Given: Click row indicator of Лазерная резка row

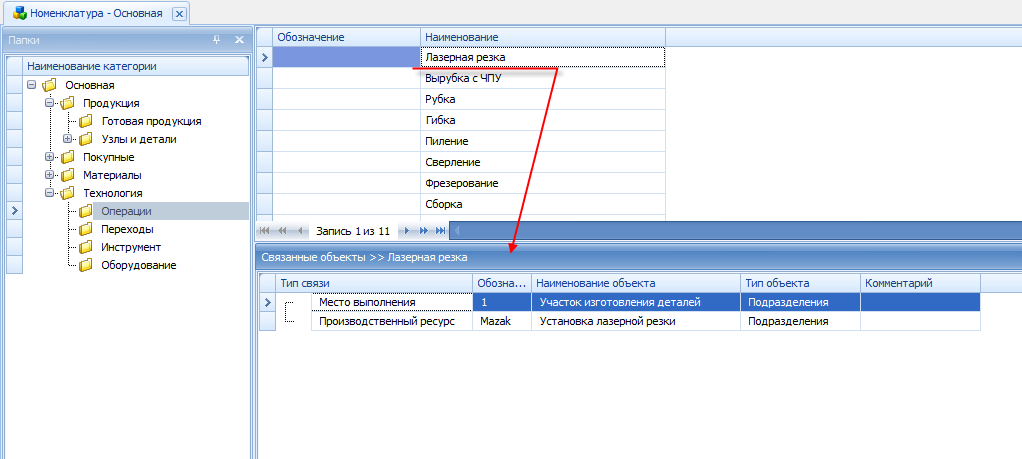Looking at the screenshot, I should coord(264,57).
